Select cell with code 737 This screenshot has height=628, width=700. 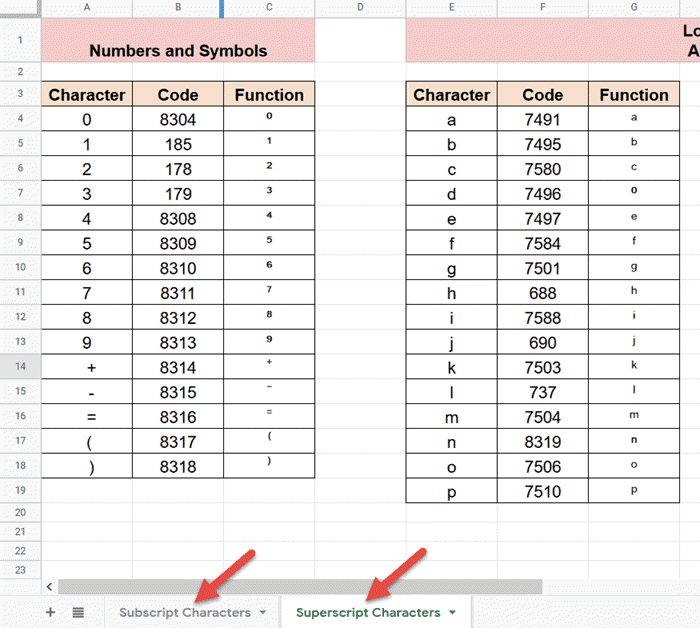click(x=542, y=391)
